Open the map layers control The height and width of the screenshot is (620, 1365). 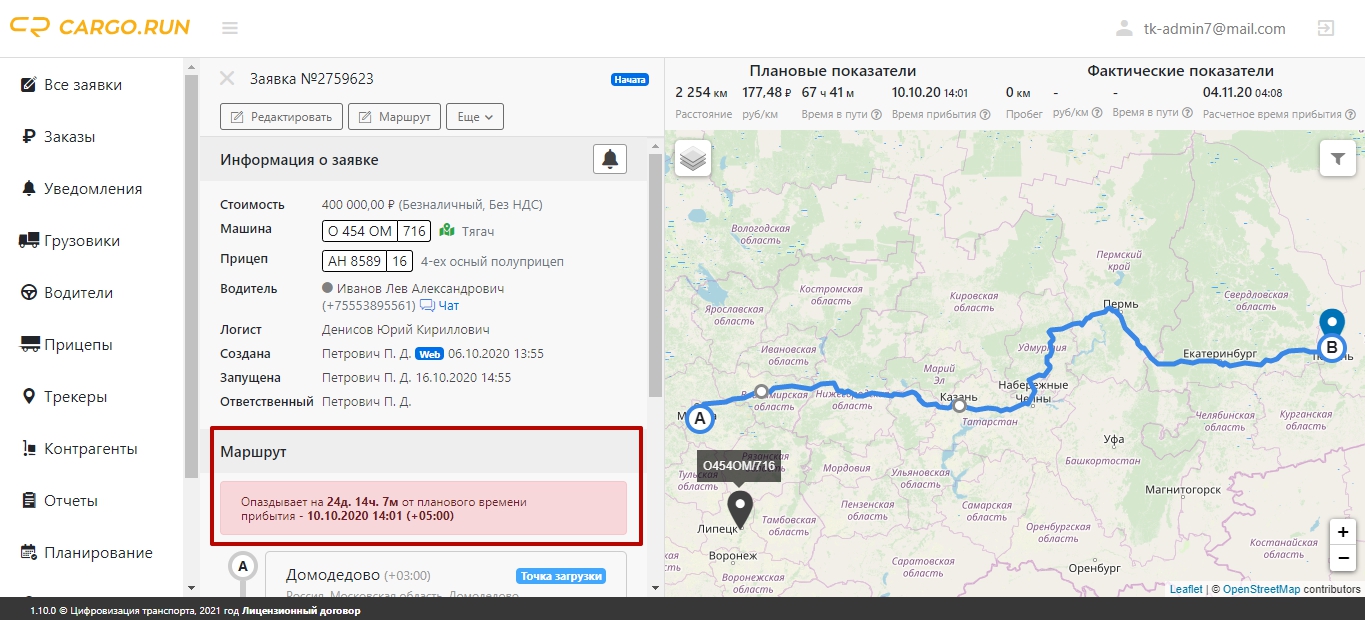(x=693, y=158)
